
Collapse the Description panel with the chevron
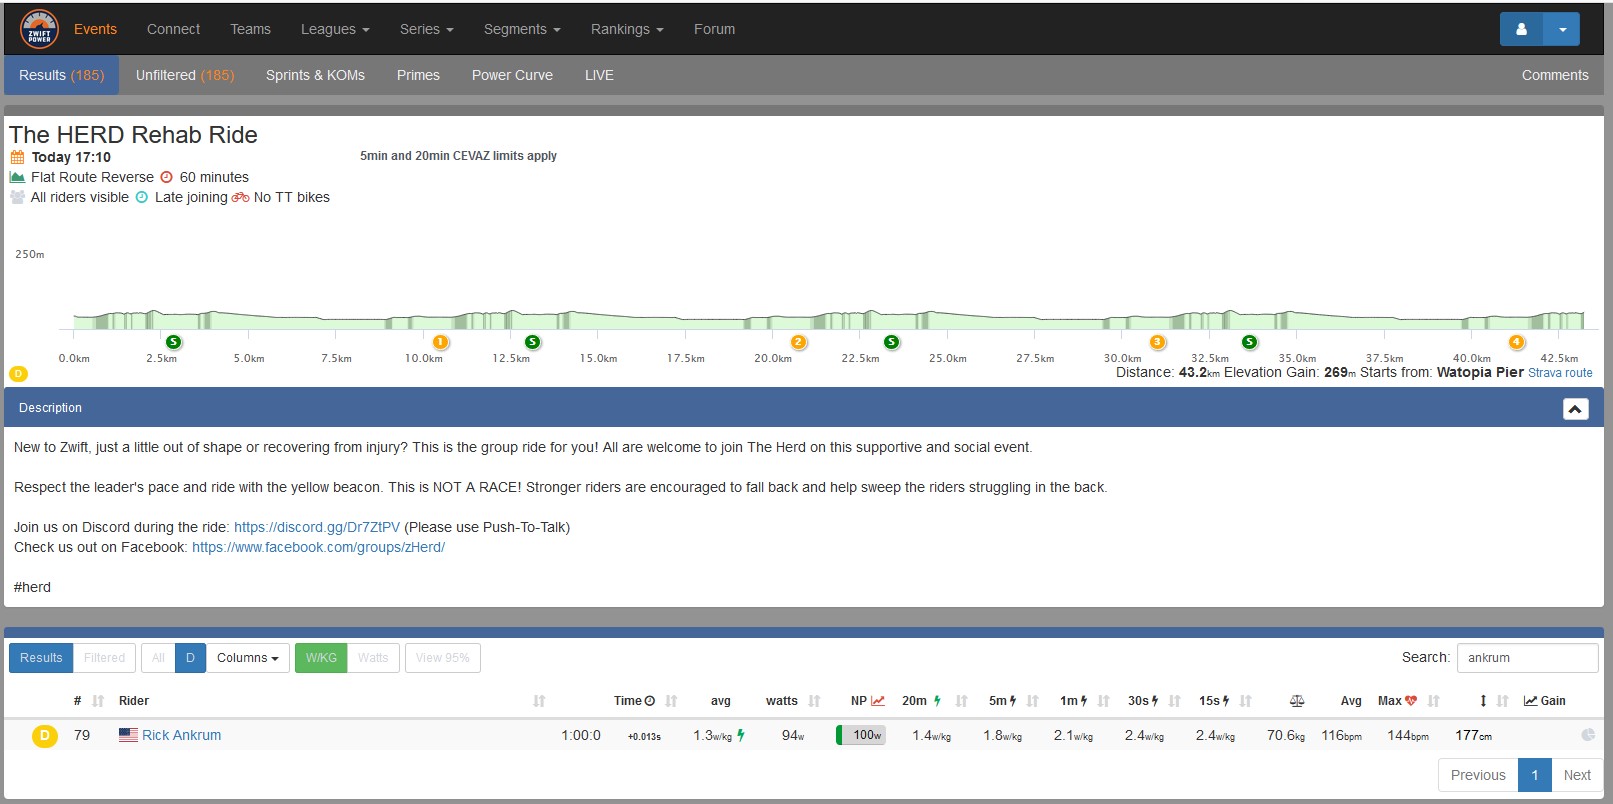[x=1575, y=408]
